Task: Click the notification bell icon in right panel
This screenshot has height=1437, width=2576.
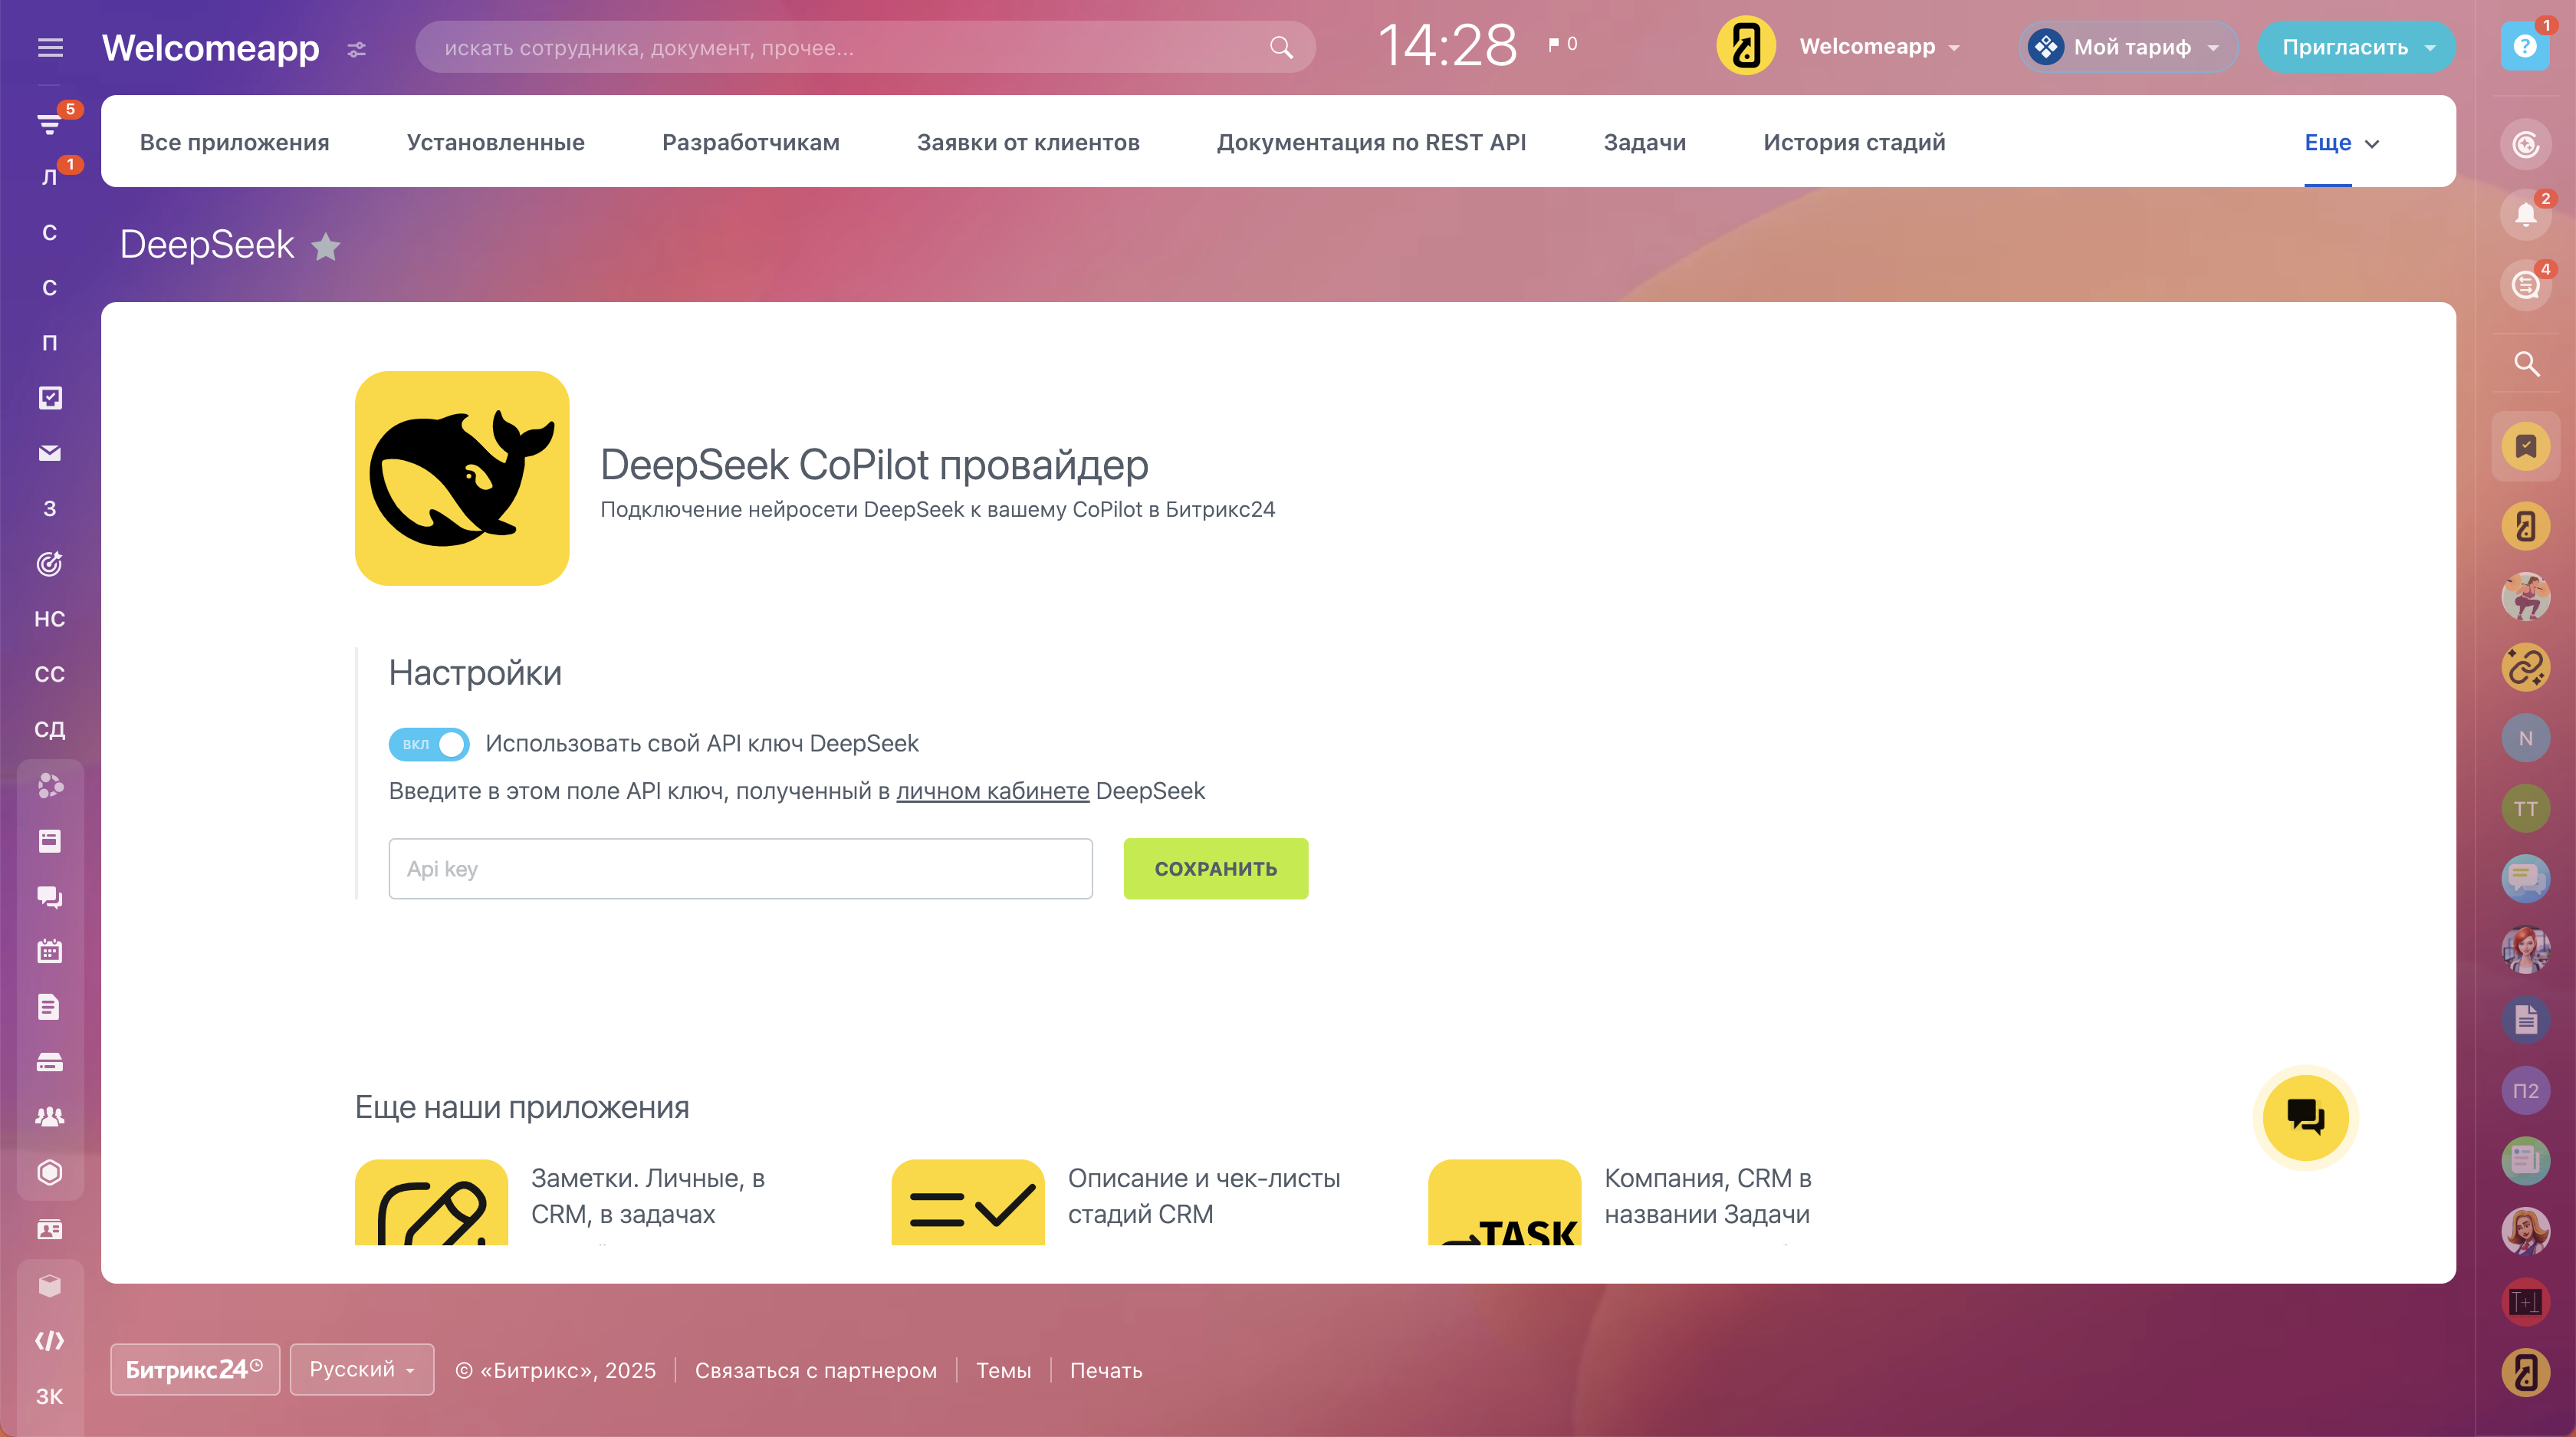Action: (2525, 215)
